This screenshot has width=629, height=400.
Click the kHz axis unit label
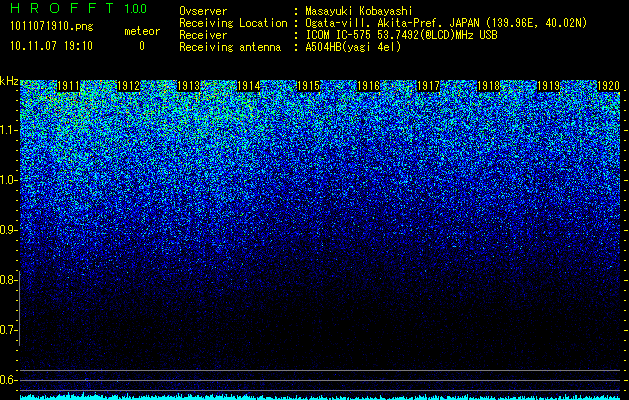coord(9,81)
